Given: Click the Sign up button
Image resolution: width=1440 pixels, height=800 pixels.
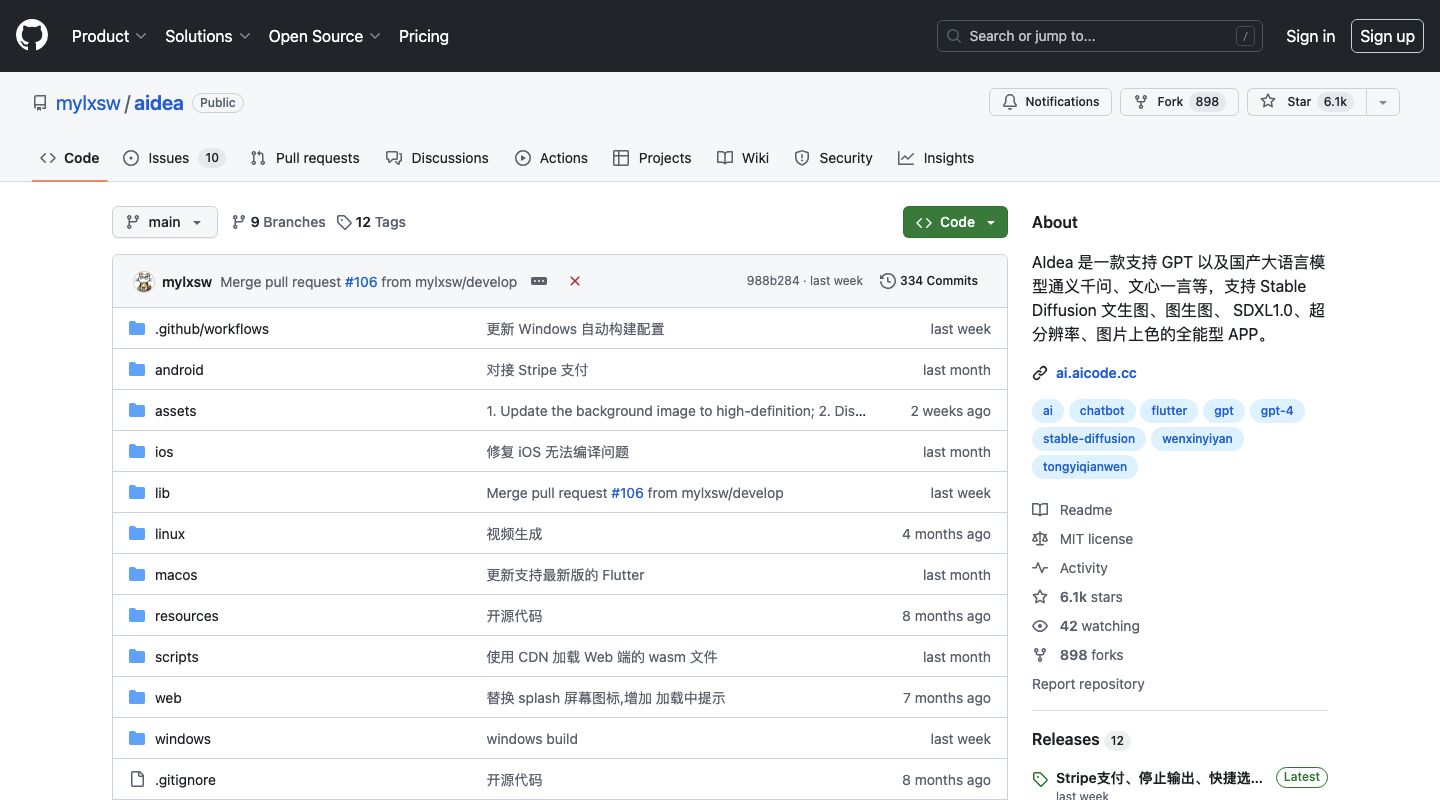Looking at the screenshot, I should 1387,36.
